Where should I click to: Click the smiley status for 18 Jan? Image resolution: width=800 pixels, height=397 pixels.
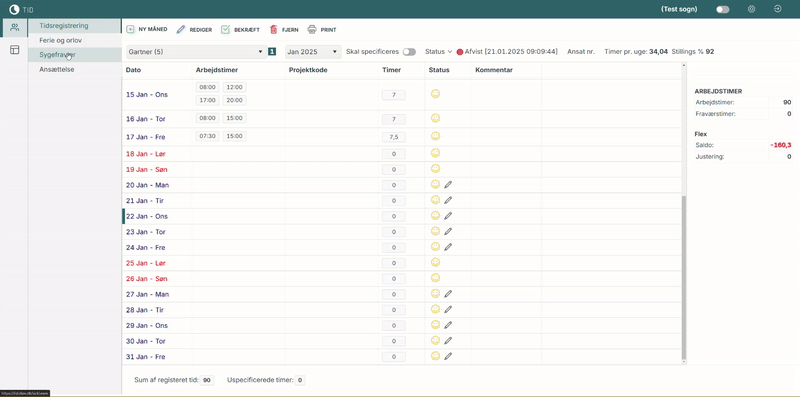[x=435, y=153]
